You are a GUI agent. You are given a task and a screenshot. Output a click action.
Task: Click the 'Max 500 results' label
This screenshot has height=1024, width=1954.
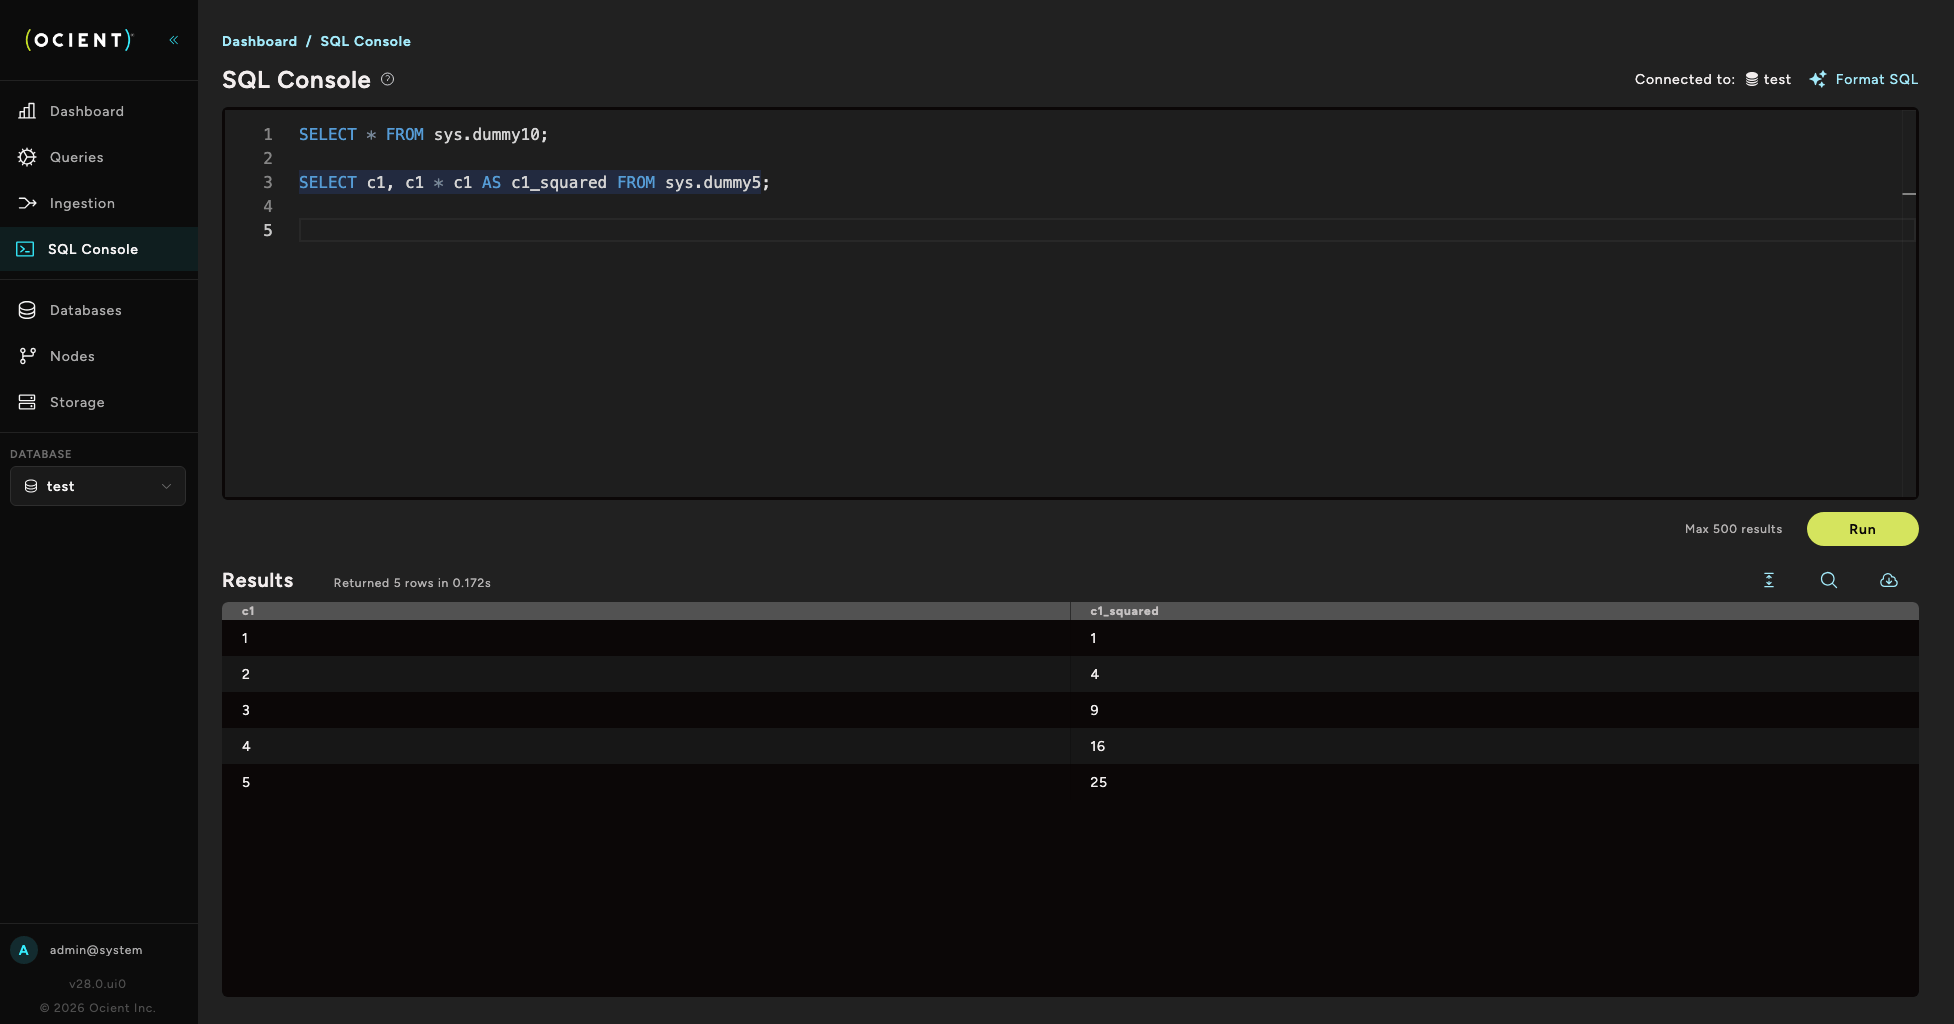pyautogui.click(x=1733, y=529)
